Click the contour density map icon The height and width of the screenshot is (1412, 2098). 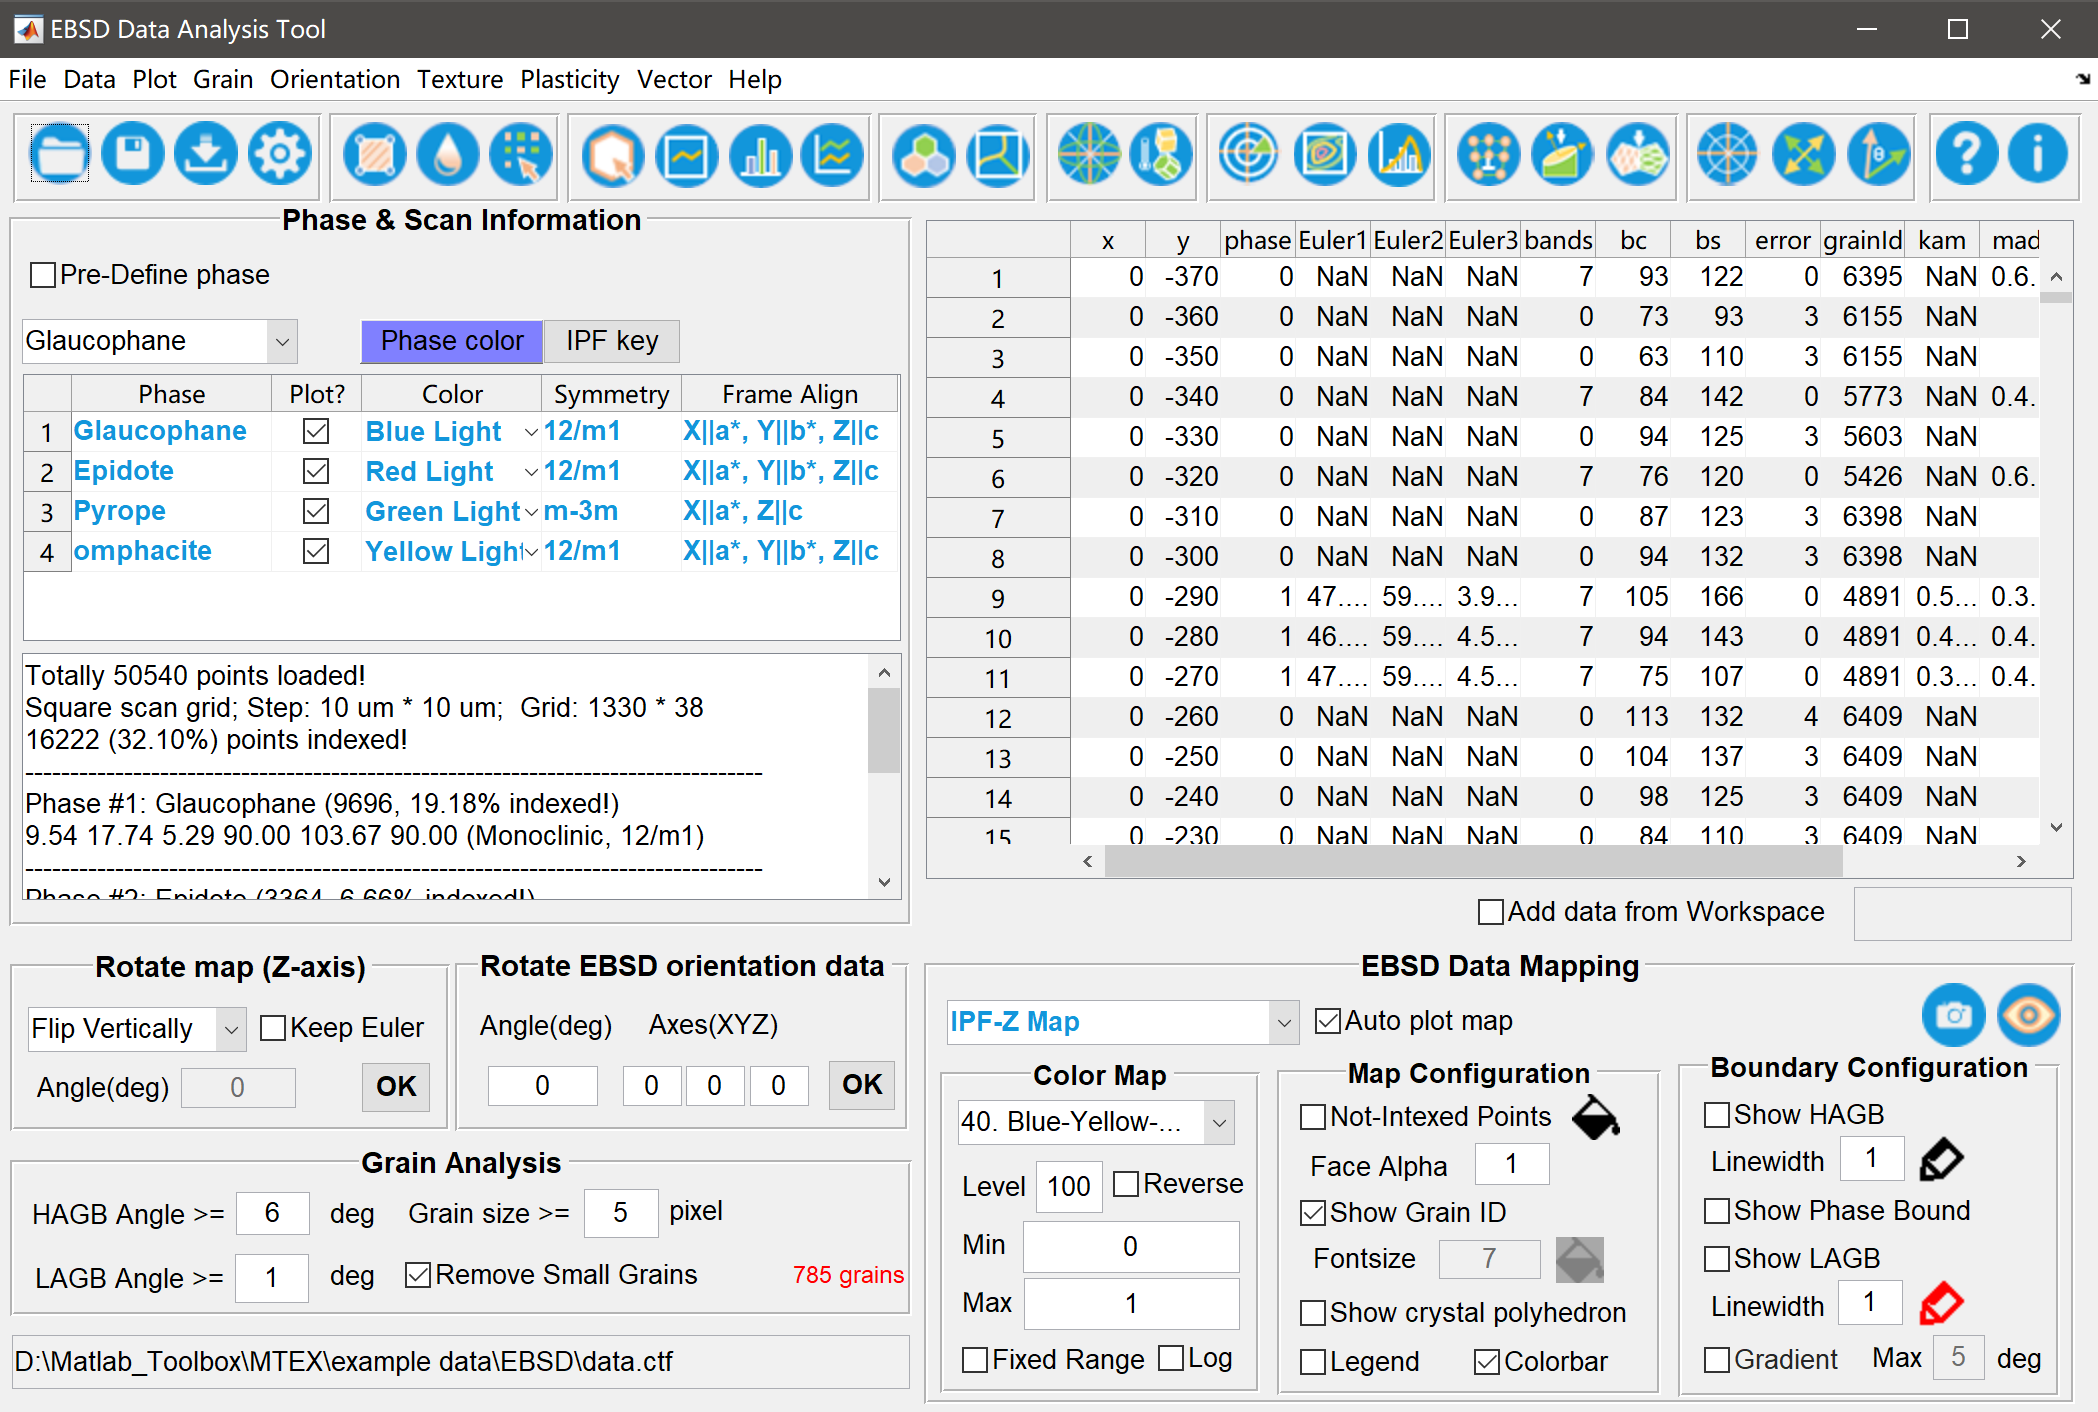tap(1324, 154)
